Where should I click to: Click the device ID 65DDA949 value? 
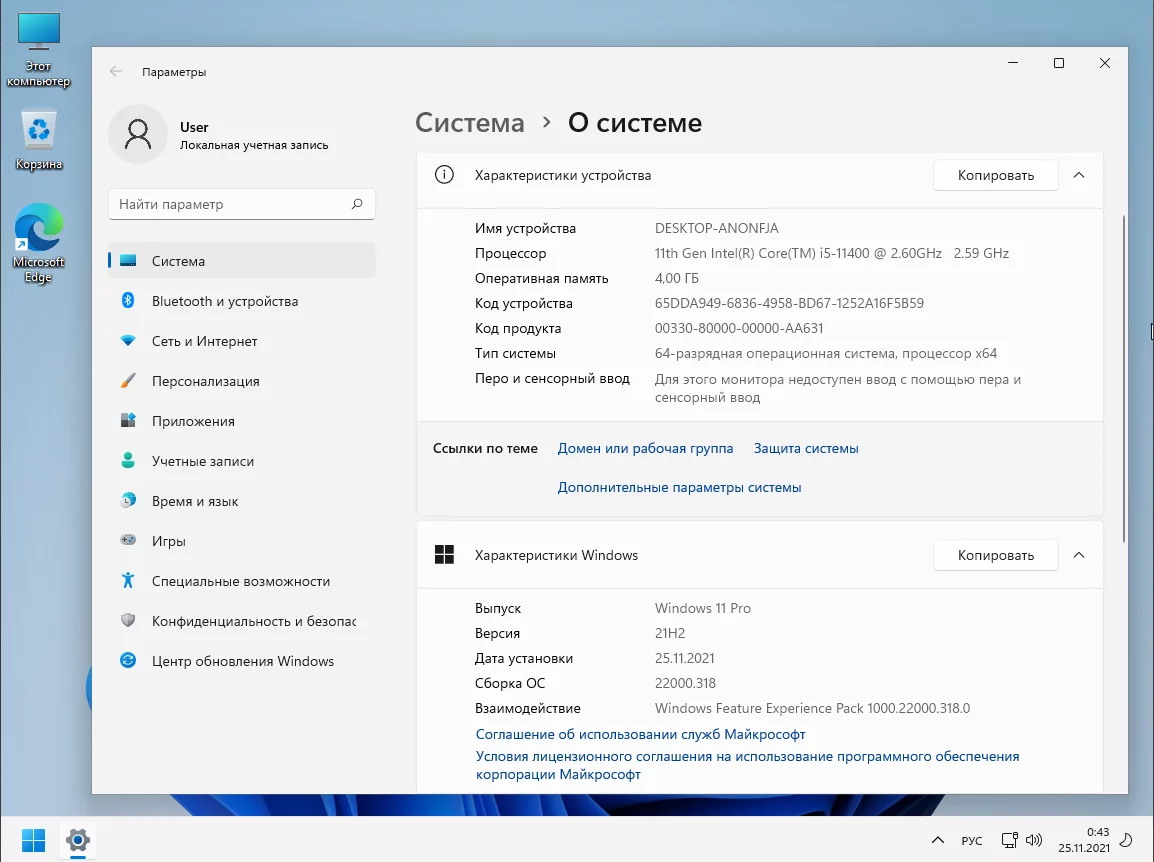pos(789,303)
